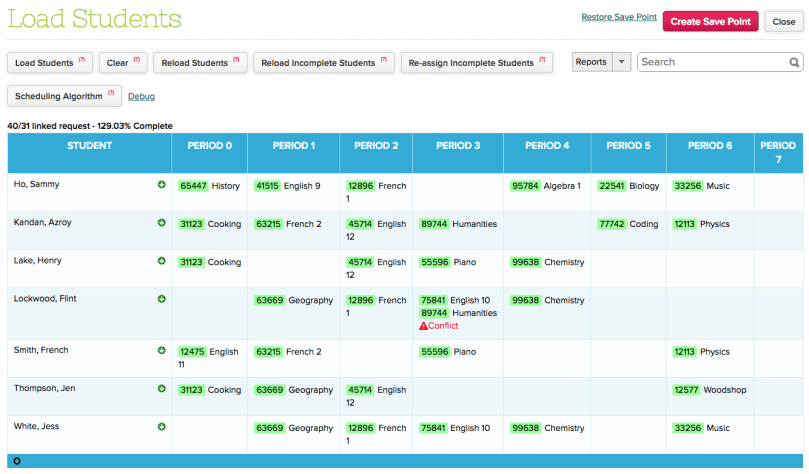Click green plus icon for Lockwood, Flint
This screenshot has height=474, width=809.
click(162, 299)
